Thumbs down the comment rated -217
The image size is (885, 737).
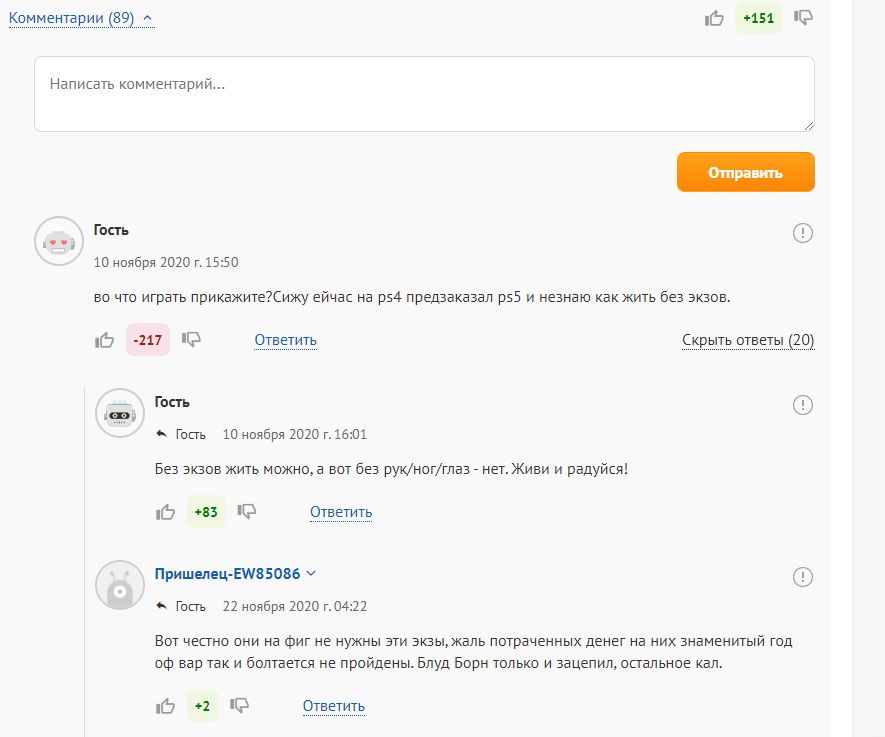[x=191, y=340]
